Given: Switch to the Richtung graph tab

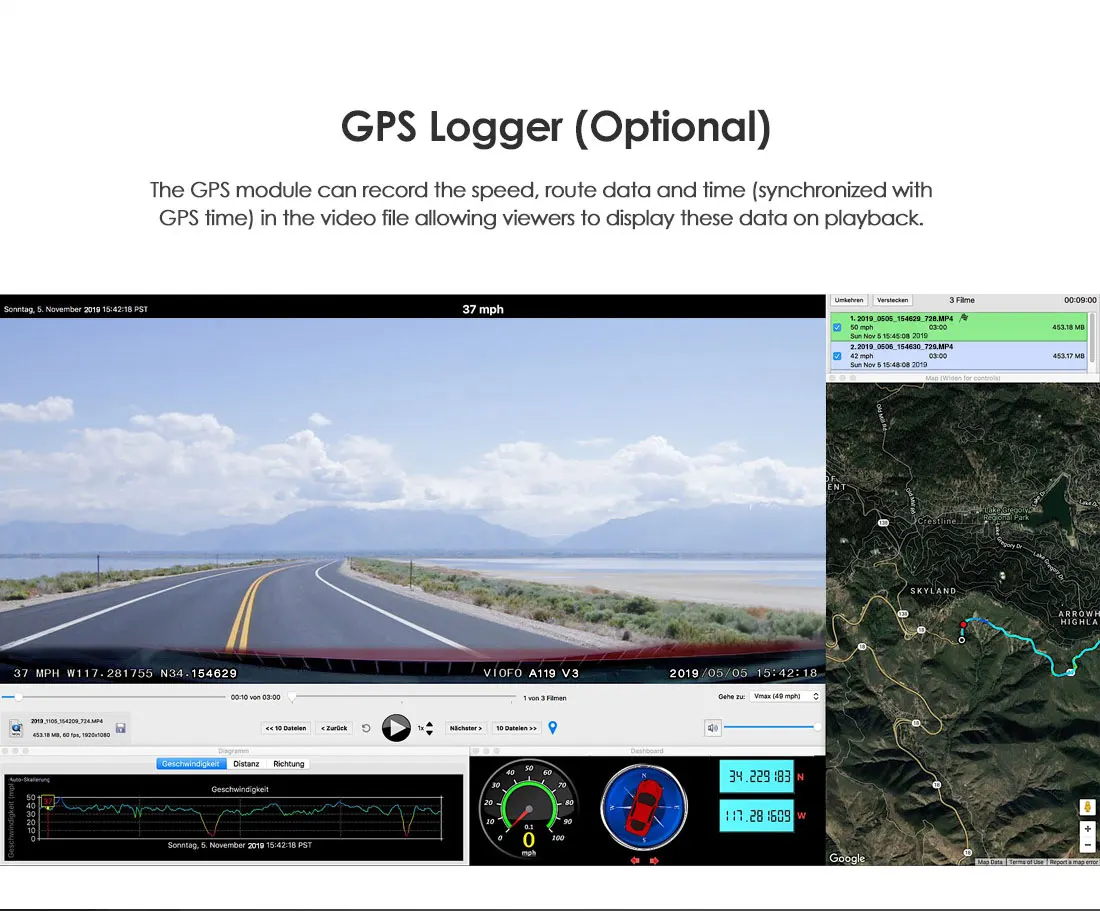Looking at the screenshot, I should coord(288,764).
